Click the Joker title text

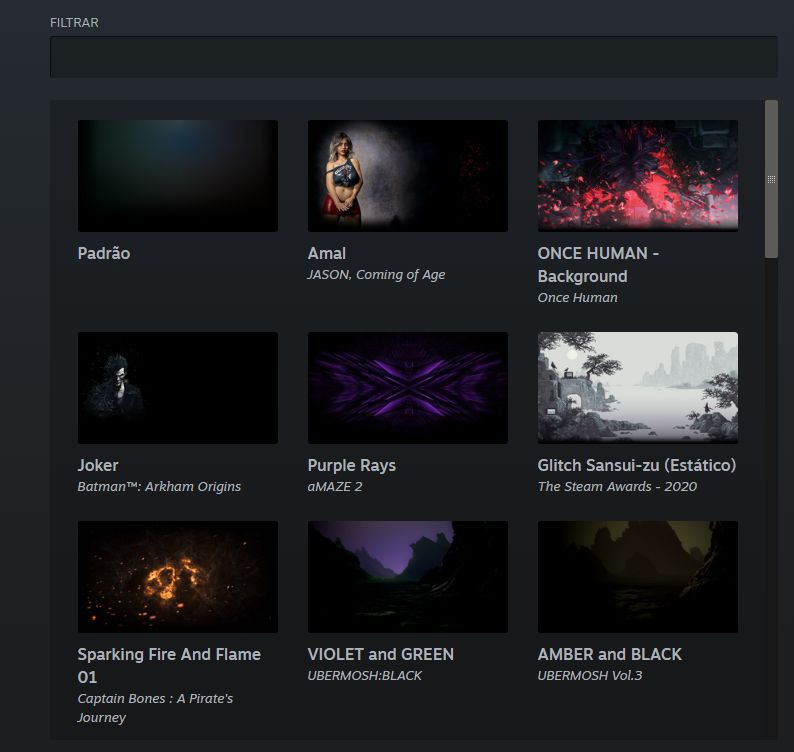pyautogui.click(x=98, y=465)
